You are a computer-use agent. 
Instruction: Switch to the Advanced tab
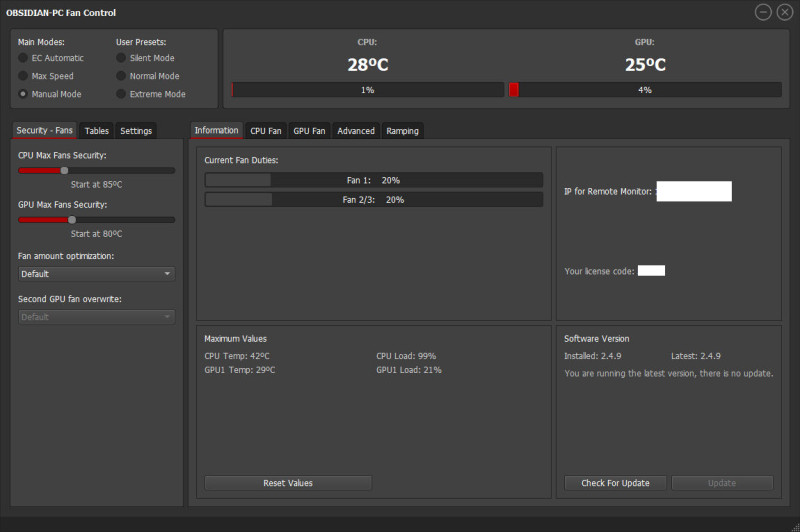pyautogui.click(x=356, y=131)
